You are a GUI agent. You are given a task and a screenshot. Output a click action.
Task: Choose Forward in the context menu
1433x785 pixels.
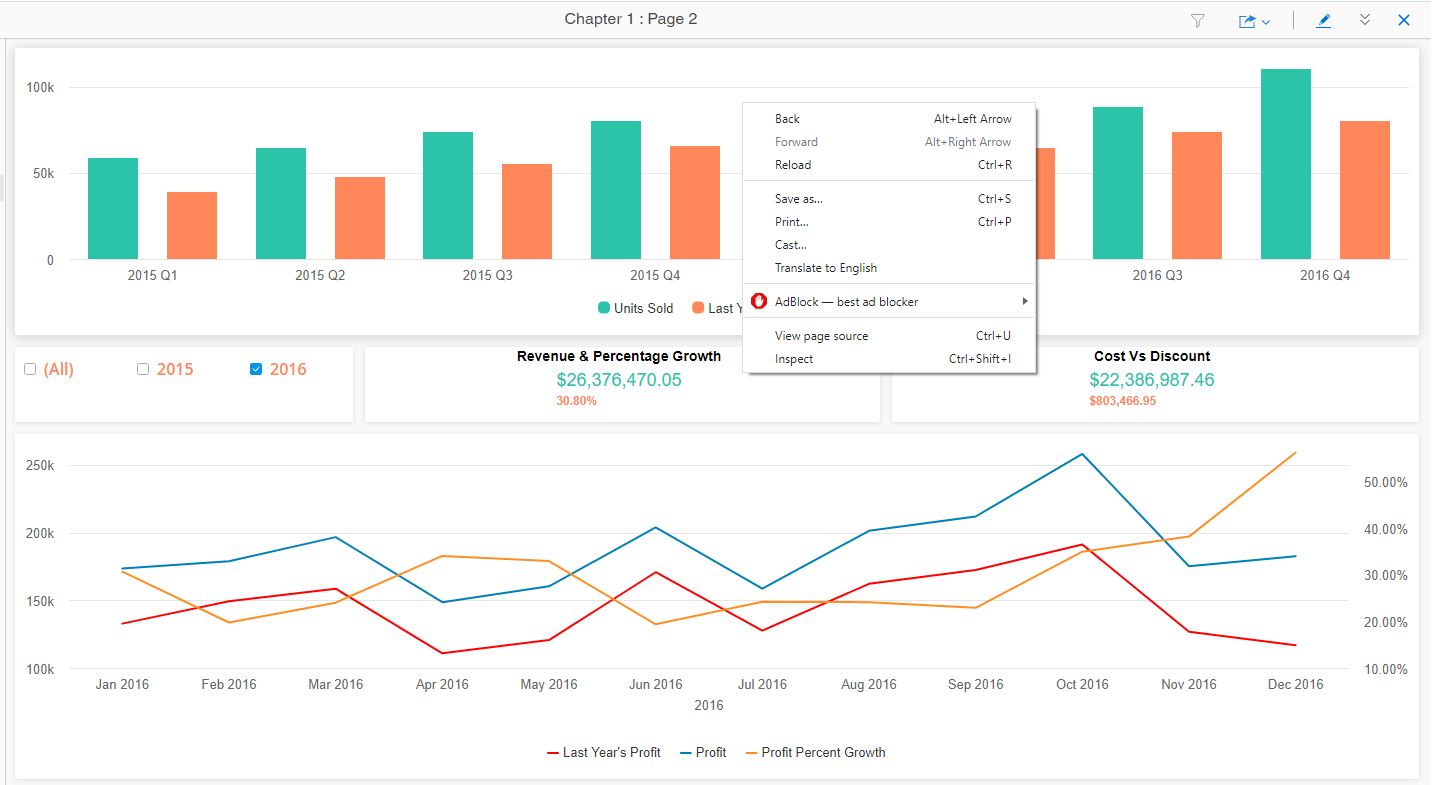[x=890, y=142]
